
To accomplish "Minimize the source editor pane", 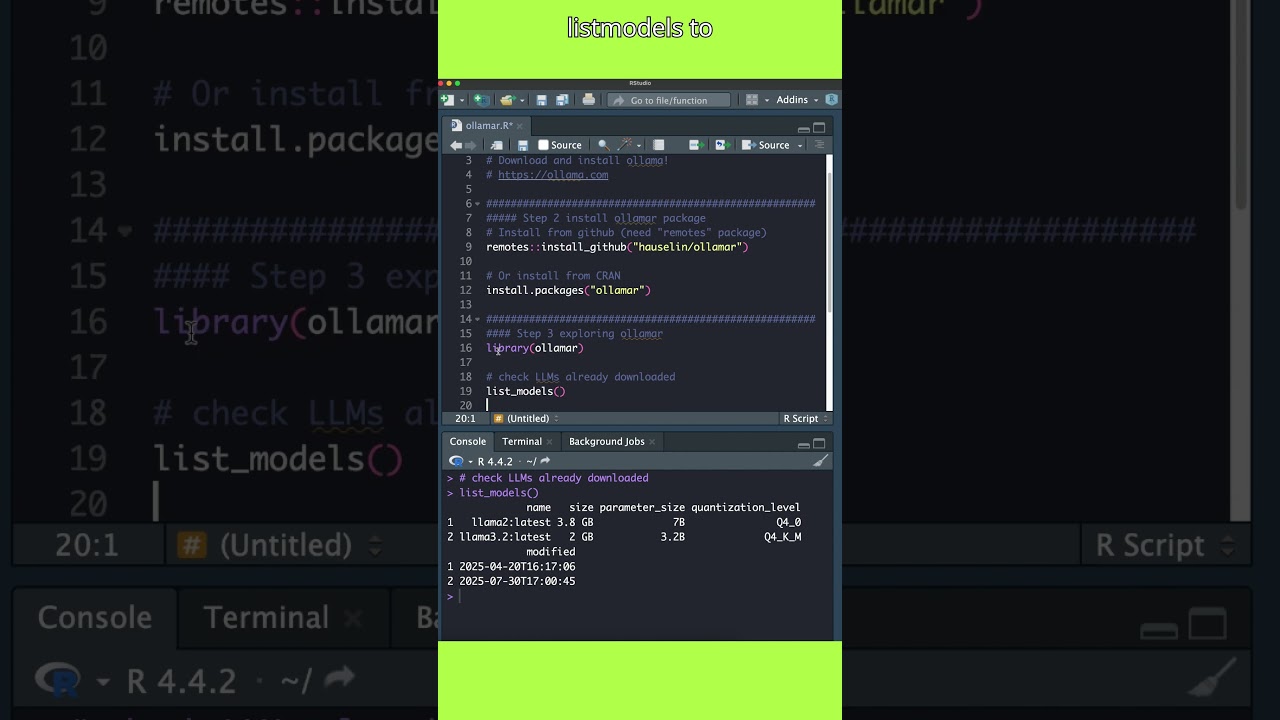I will [803, 129].
